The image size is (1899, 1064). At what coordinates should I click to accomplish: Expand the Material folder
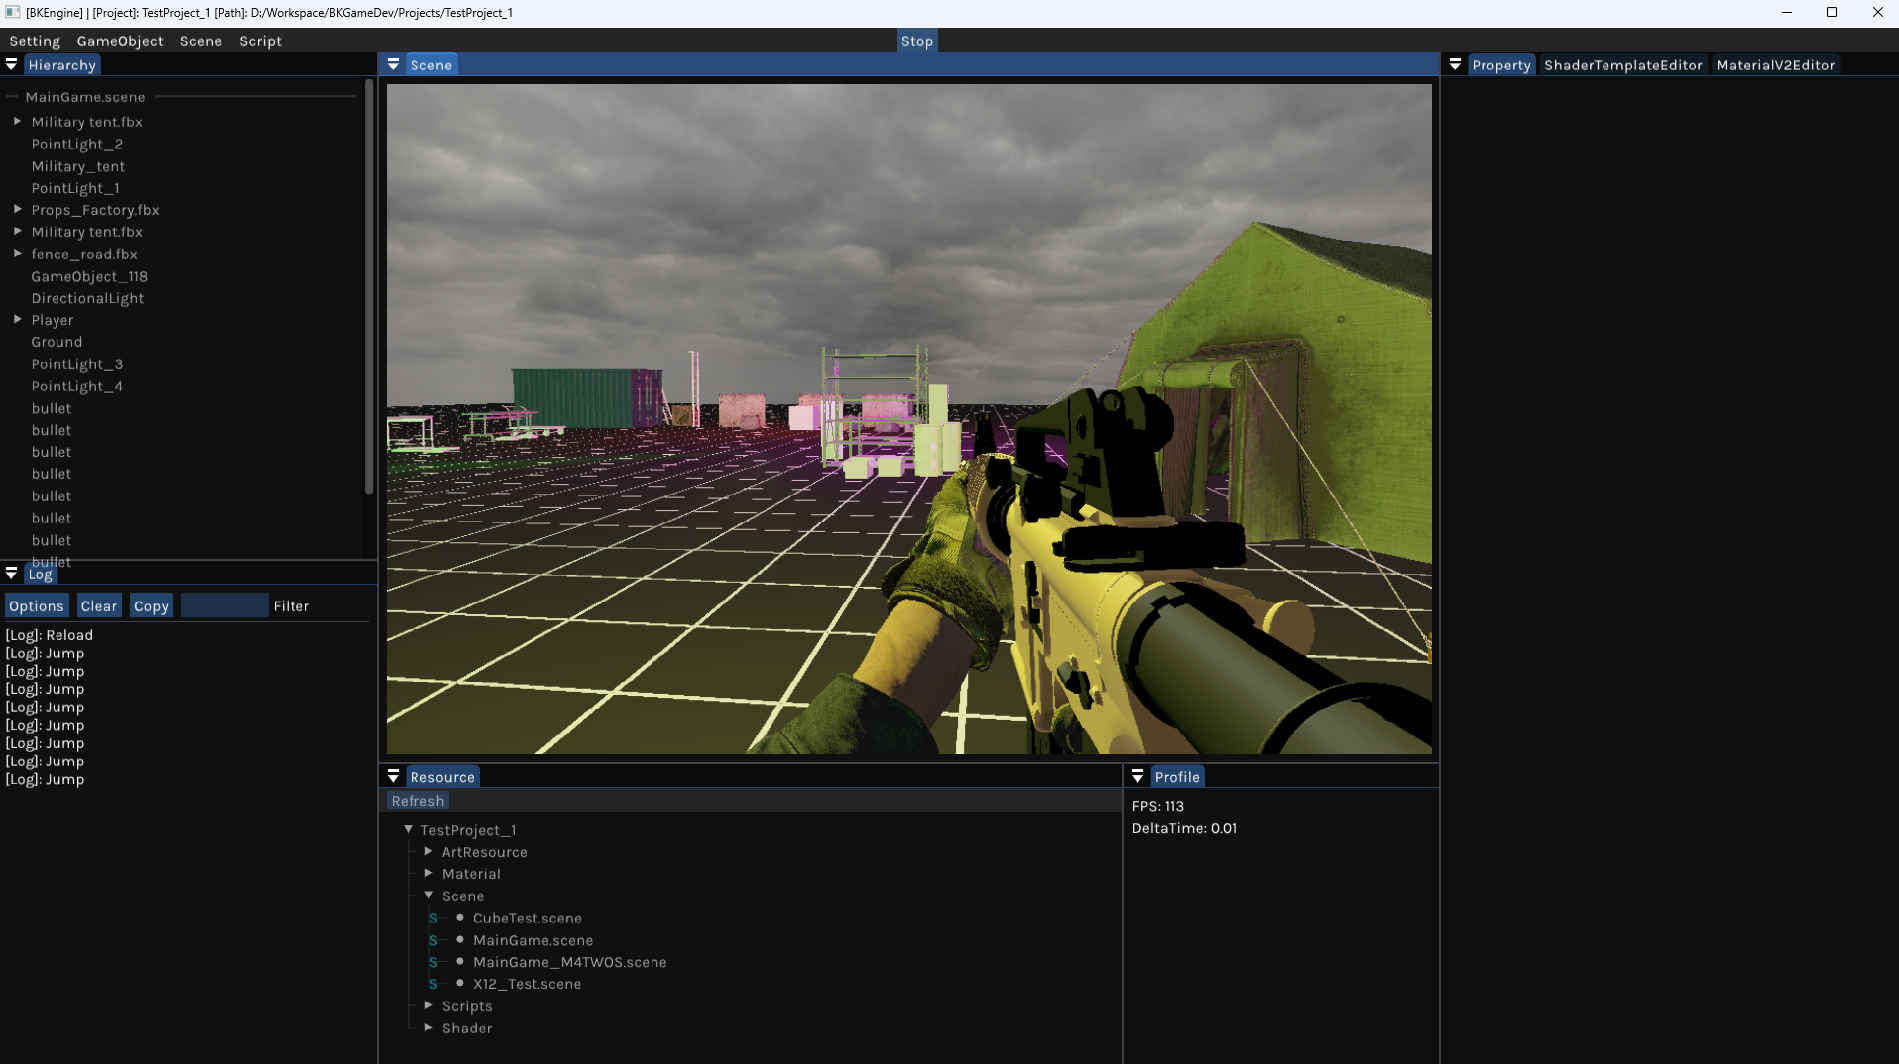[x=428, y=873]
